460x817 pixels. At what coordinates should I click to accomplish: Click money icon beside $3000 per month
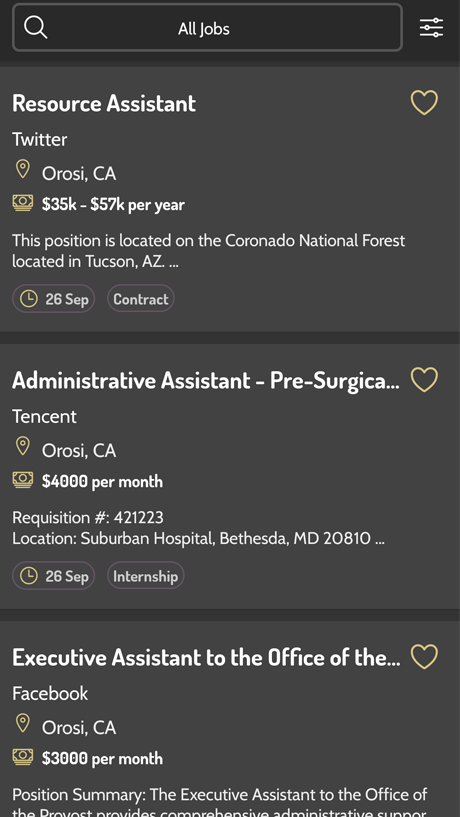click(x=23, y=758)
